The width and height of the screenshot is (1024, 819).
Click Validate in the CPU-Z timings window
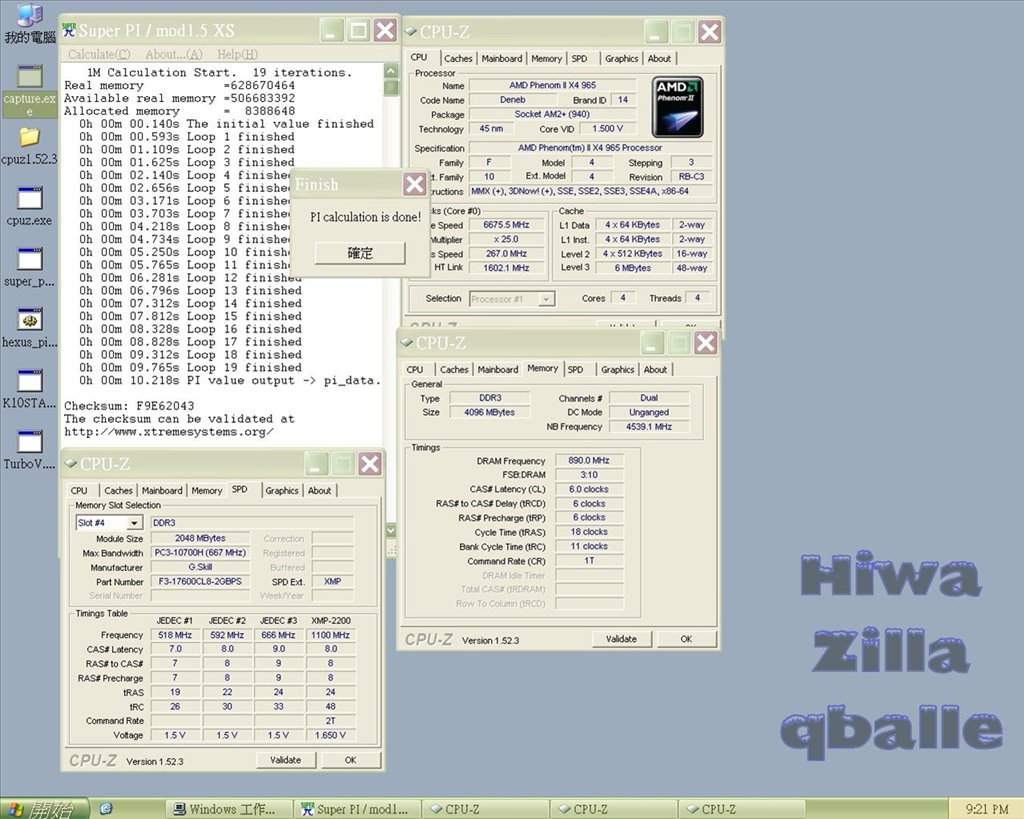pos(621,639)
